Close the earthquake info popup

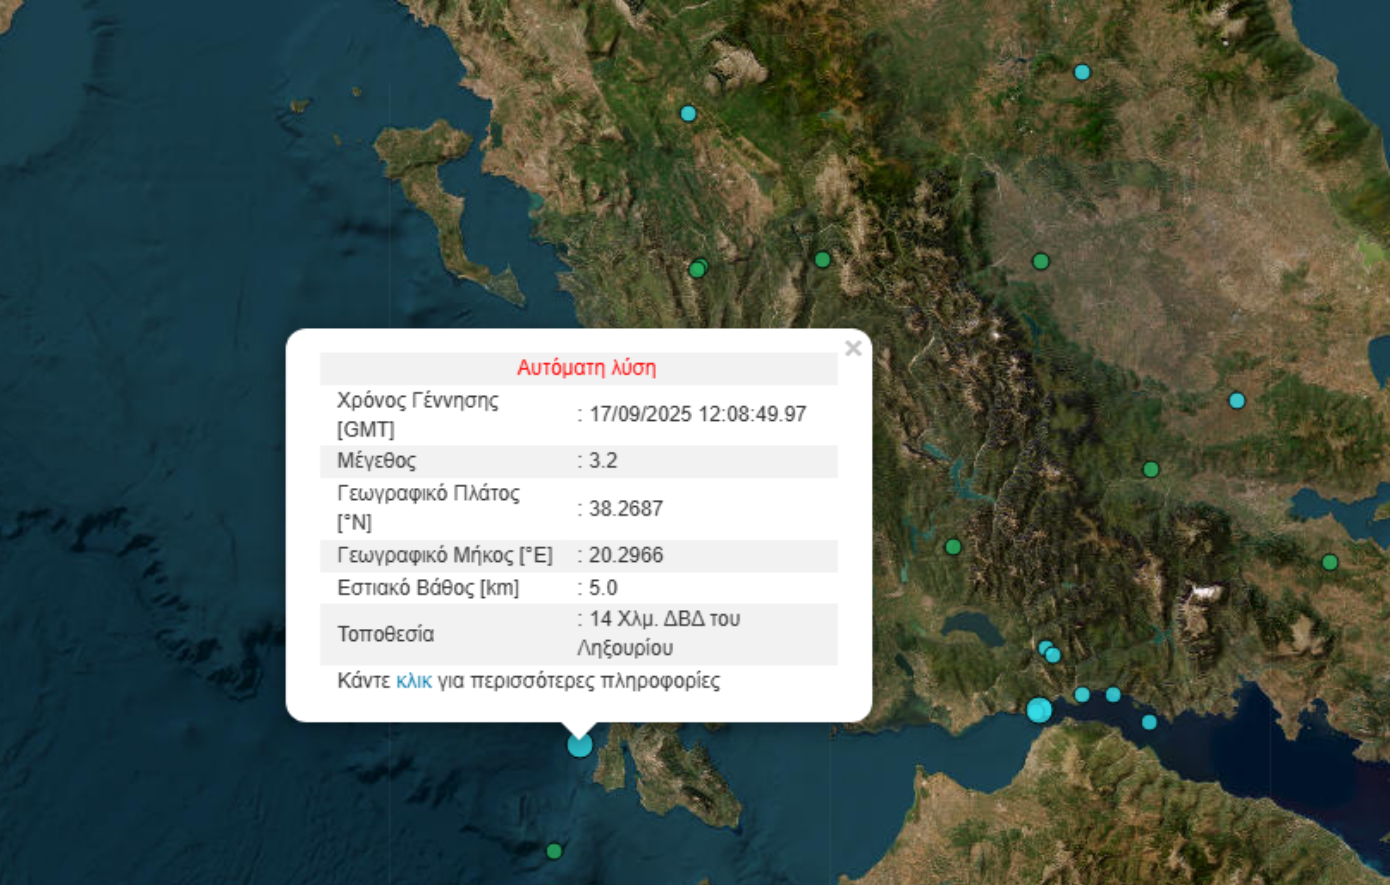(852, 348)
